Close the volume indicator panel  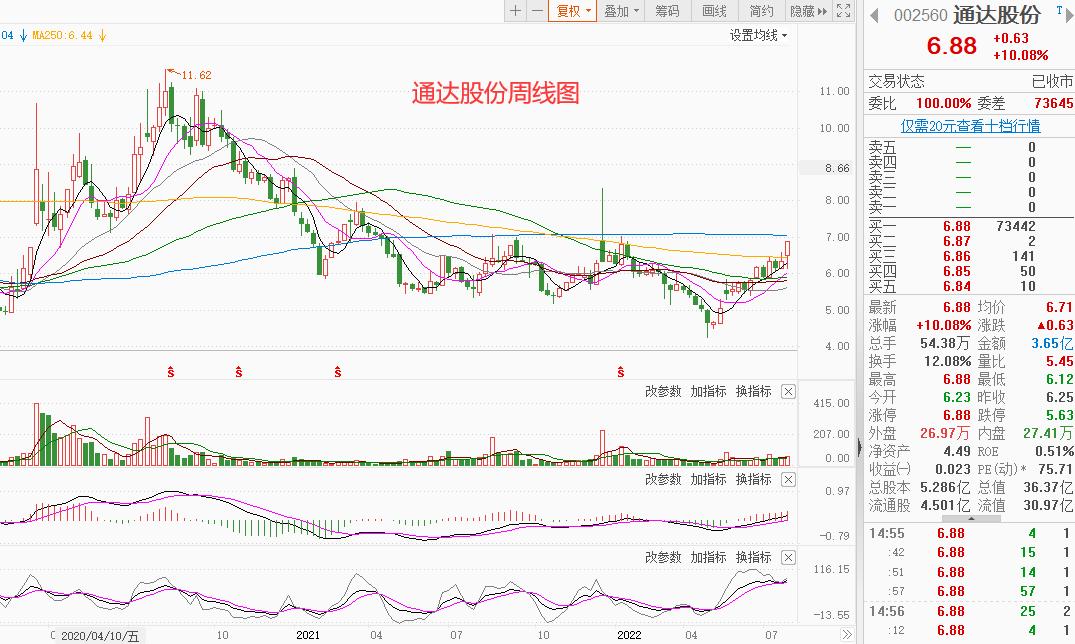[x=788, y=392]
